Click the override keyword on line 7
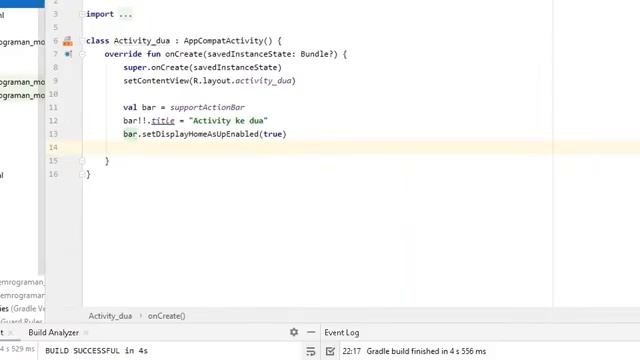 [123, 54]
